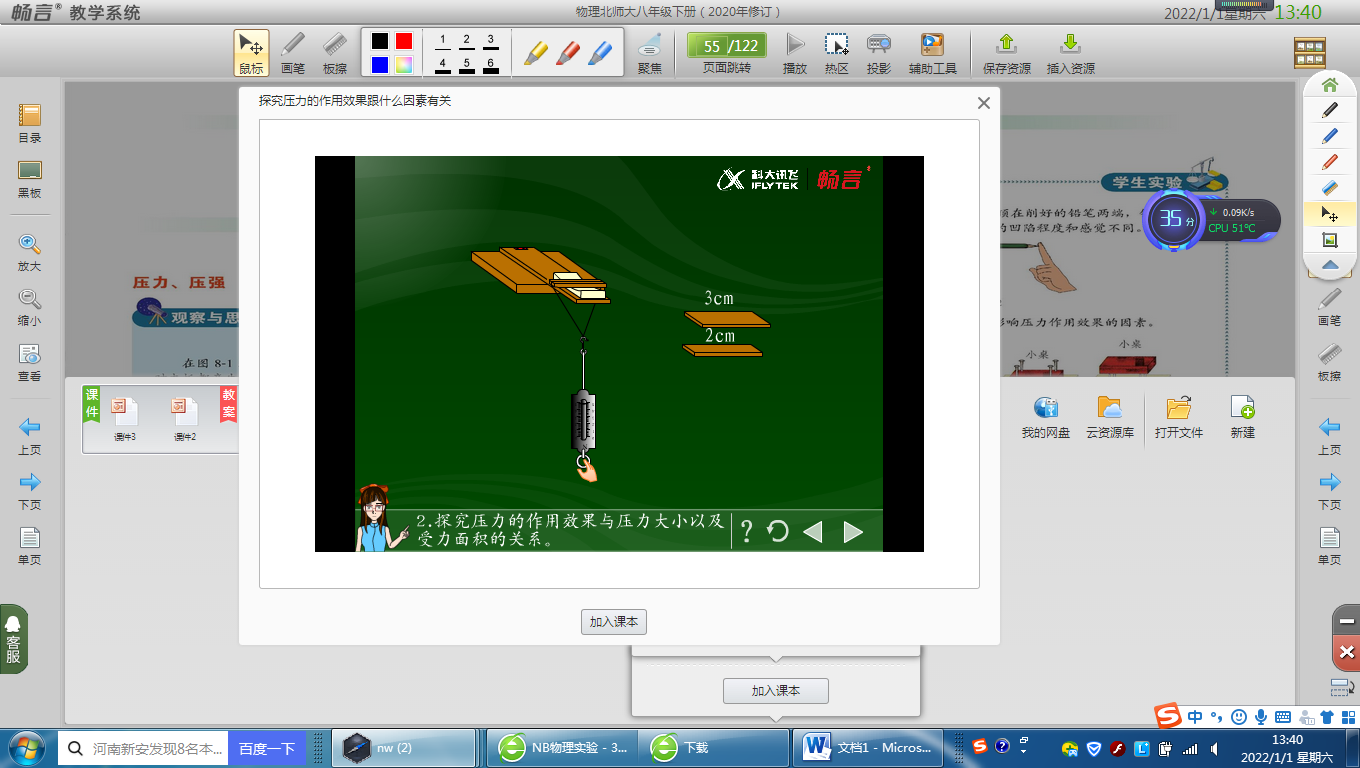Choose the red color swatch

(404, 41)
